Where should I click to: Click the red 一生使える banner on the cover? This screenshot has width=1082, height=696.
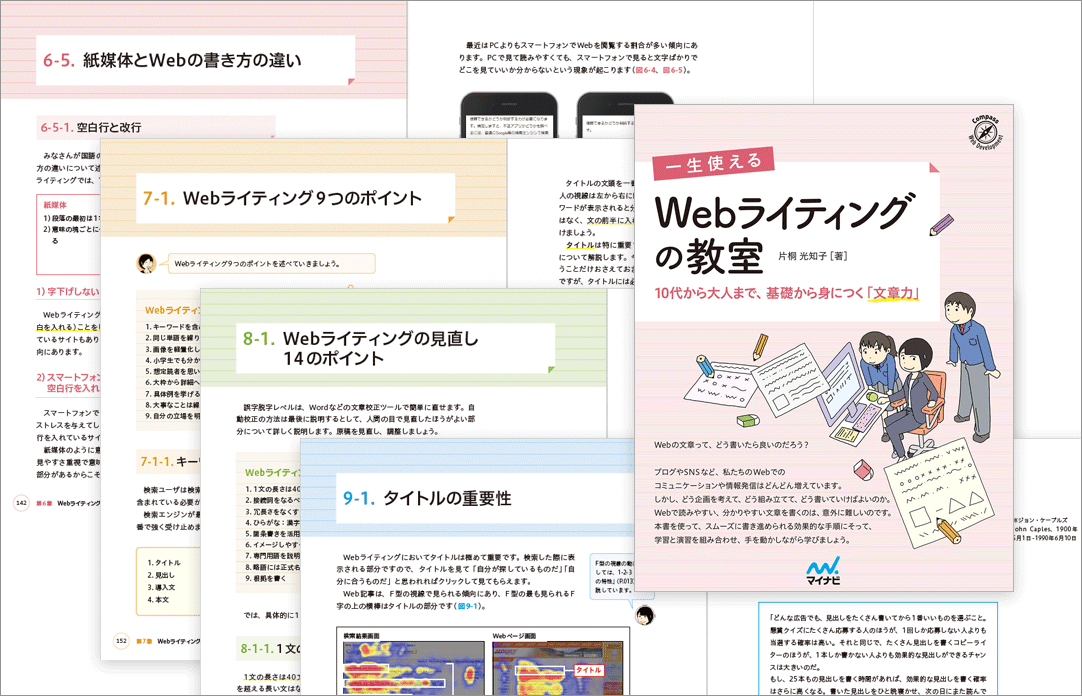[714, 164]
